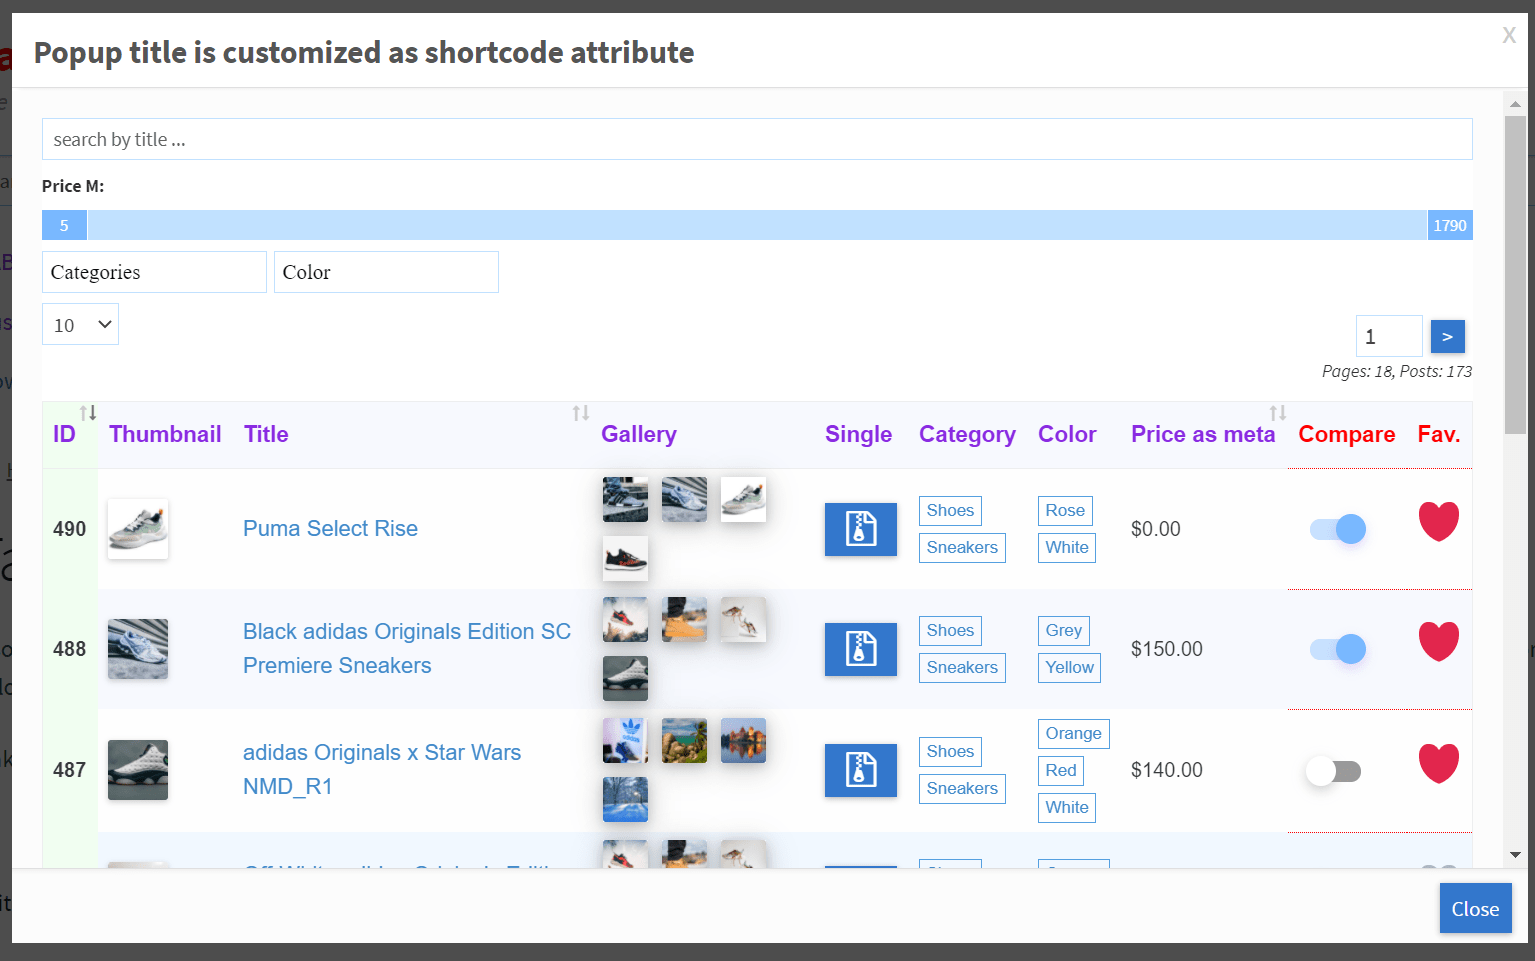Click the blue Close button
Image resolution: width=1535 pixels, height=961 pixels.
tap(1475, 908)
